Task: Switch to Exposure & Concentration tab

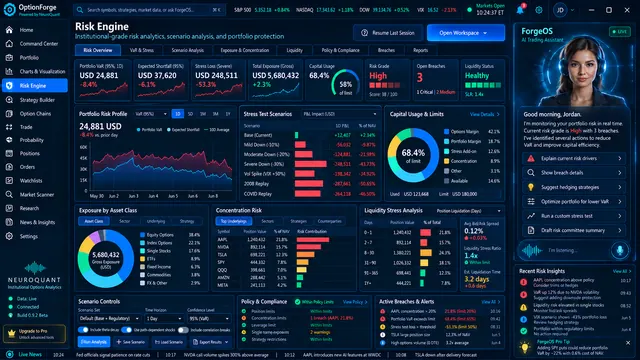Action: (244, 50)
